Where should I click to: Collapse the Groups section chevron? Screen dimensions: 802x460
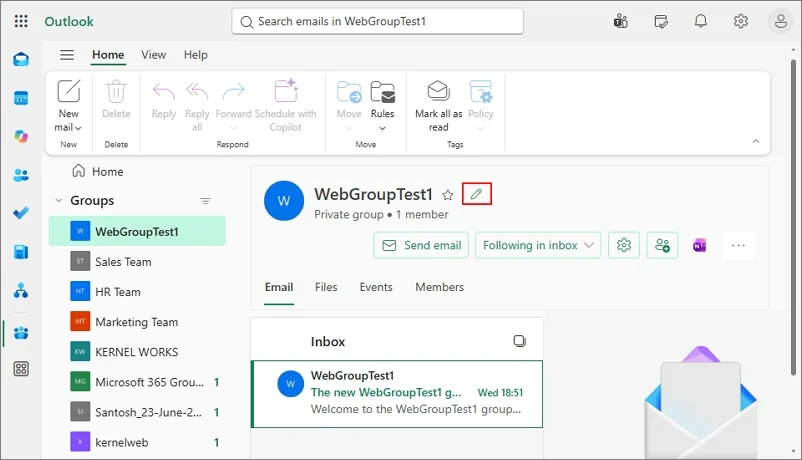coord(58,200)
